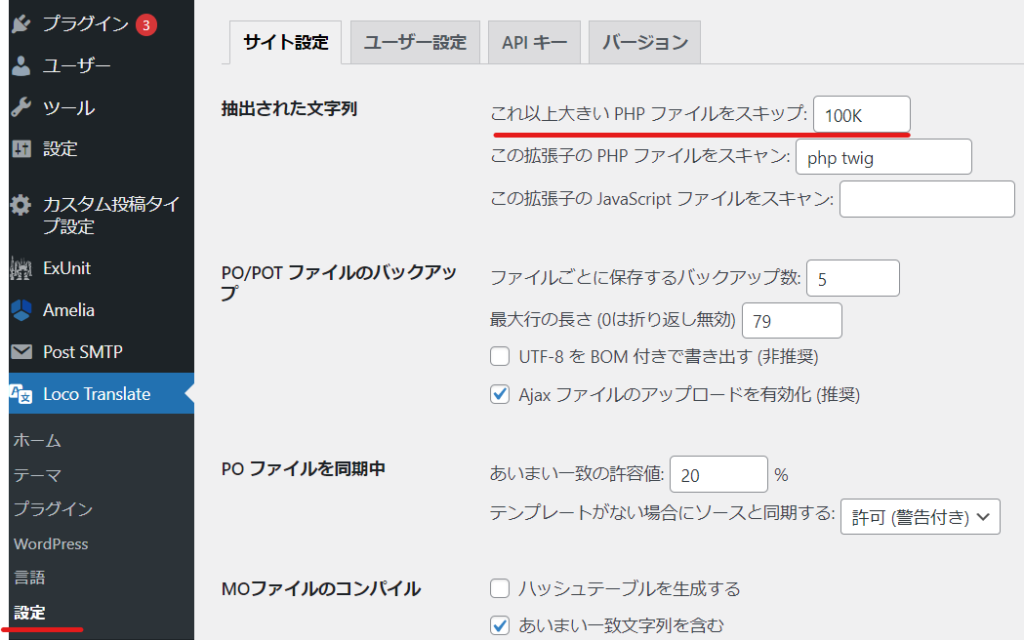1024x640 pixels.
Task: Open ユーザー menu in sidebar
Action: [x=76, y=66]
